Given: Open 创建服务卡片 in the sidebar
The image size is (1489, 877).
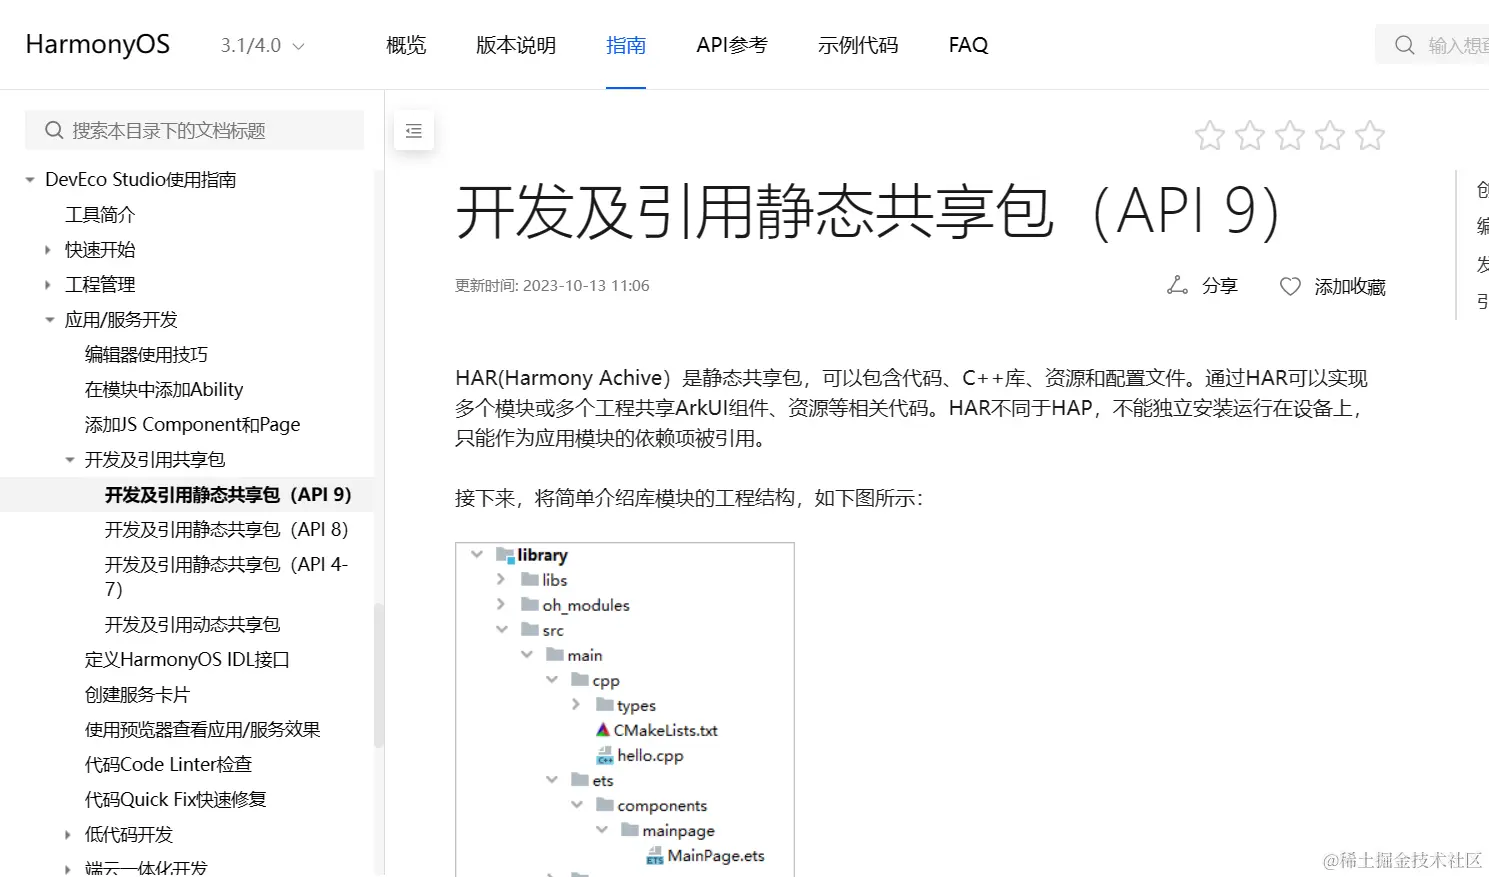Looking at the screenshot, I should click(137, 695).
